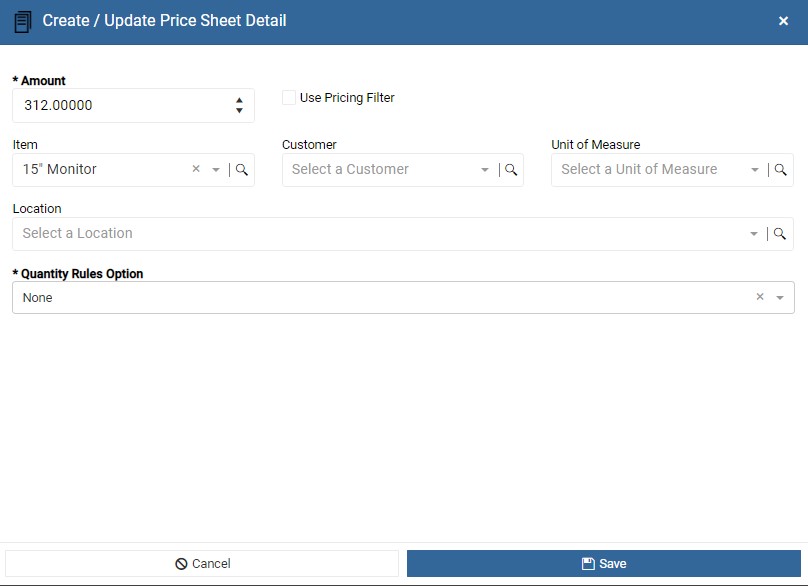Viewport: 808px width, 586px height.
Task: Open the Unit of Measure dropdown
Action: pyautogui.click(x=754, y=170)
